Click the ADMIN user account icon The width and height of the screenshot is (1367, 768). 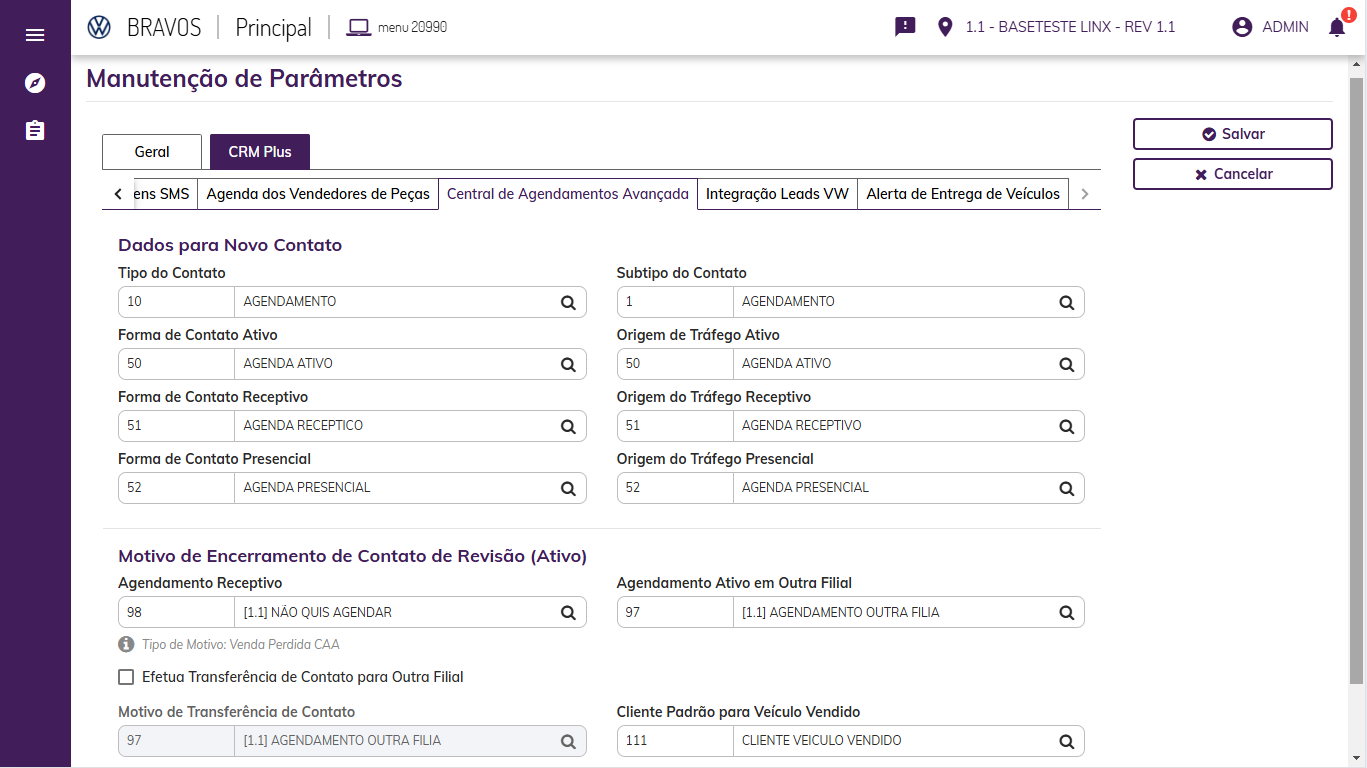[x=1242, y=27]
